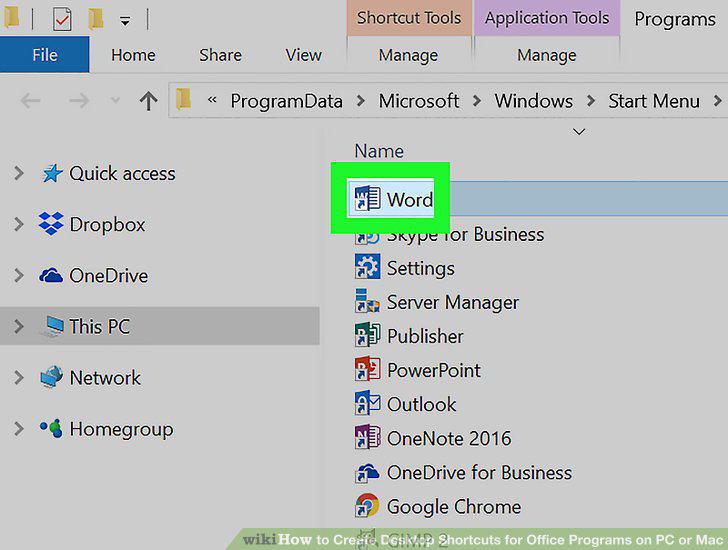
Task: Select the Publisher file name
Action: click(x=425, y=336)
